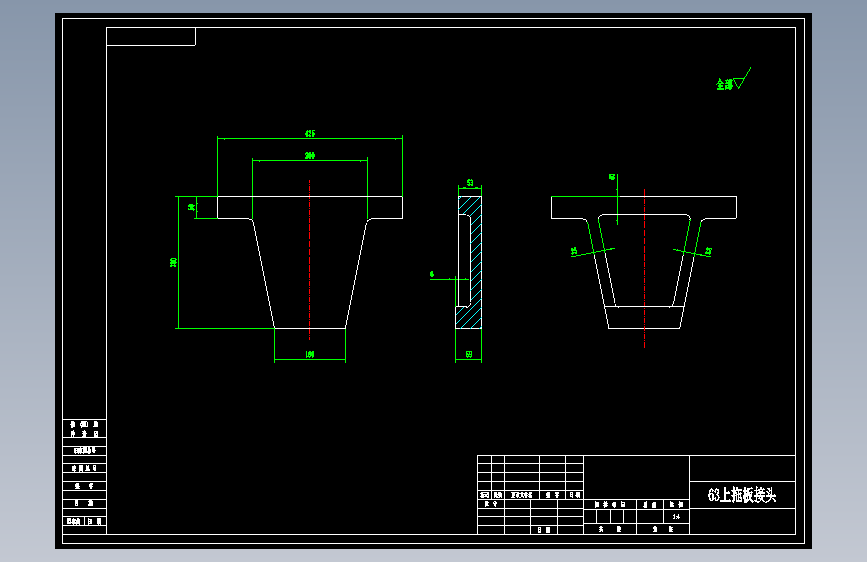867x562 pixels.
Task: Select the flange thickness dimension at upper left
Action: [191, 207]
